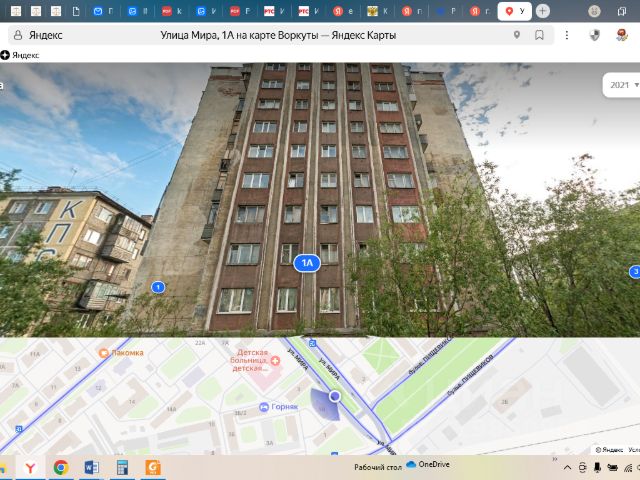This screenshot has width=640, height=480.
Task: Bookmark this page with the bookmark icon
Action: coord(539,35)
